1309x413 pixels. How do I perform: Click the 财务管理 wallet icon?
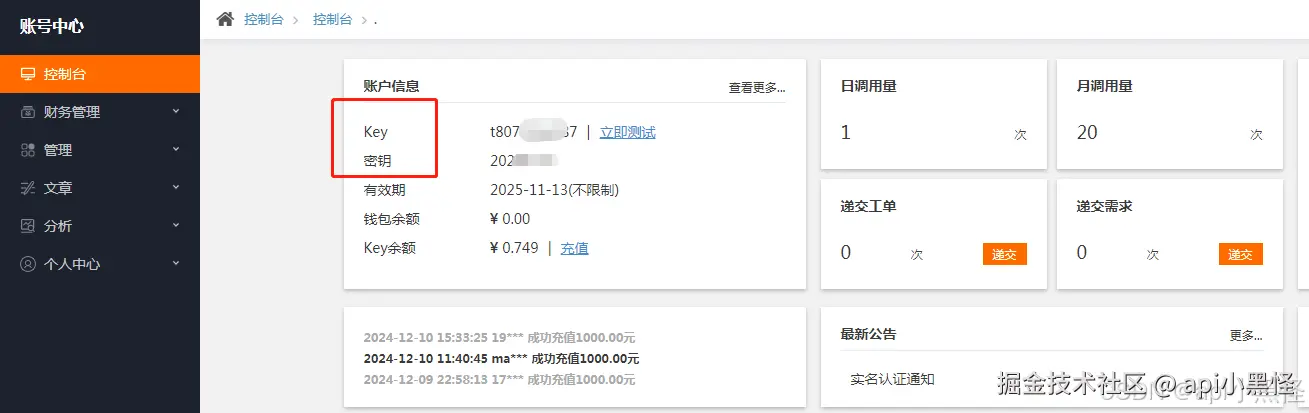(x=28, y=112)
